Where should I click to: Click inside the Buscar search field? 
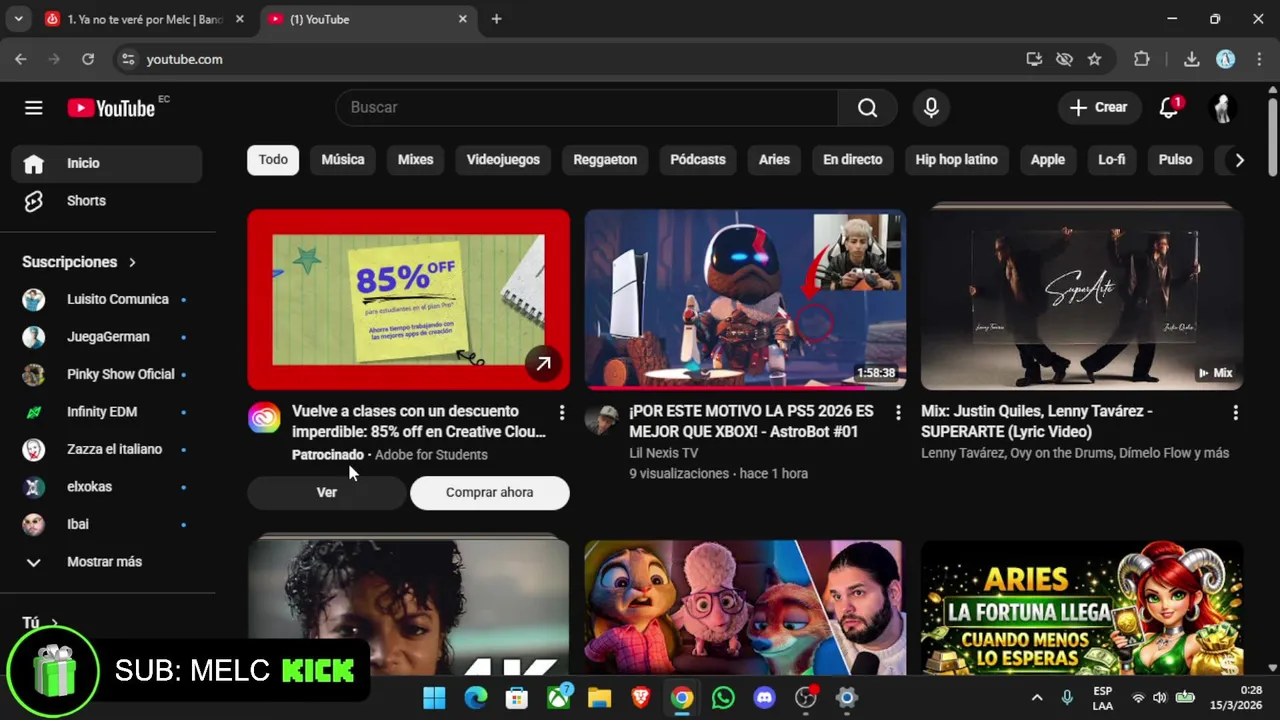click(587, 108)
